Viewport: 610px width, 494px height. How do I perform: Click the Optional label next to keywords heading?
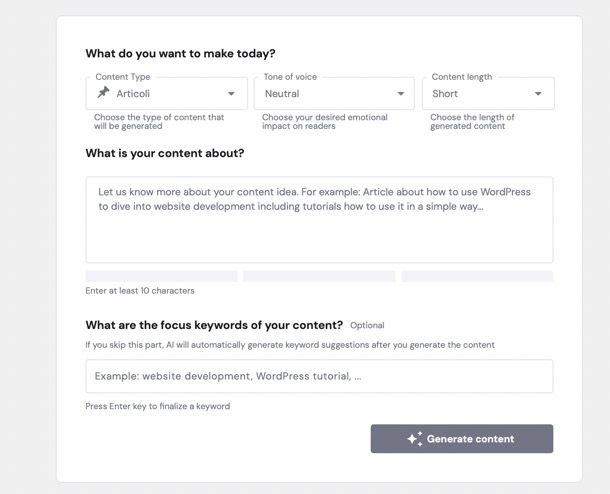[x=367, y=325]
